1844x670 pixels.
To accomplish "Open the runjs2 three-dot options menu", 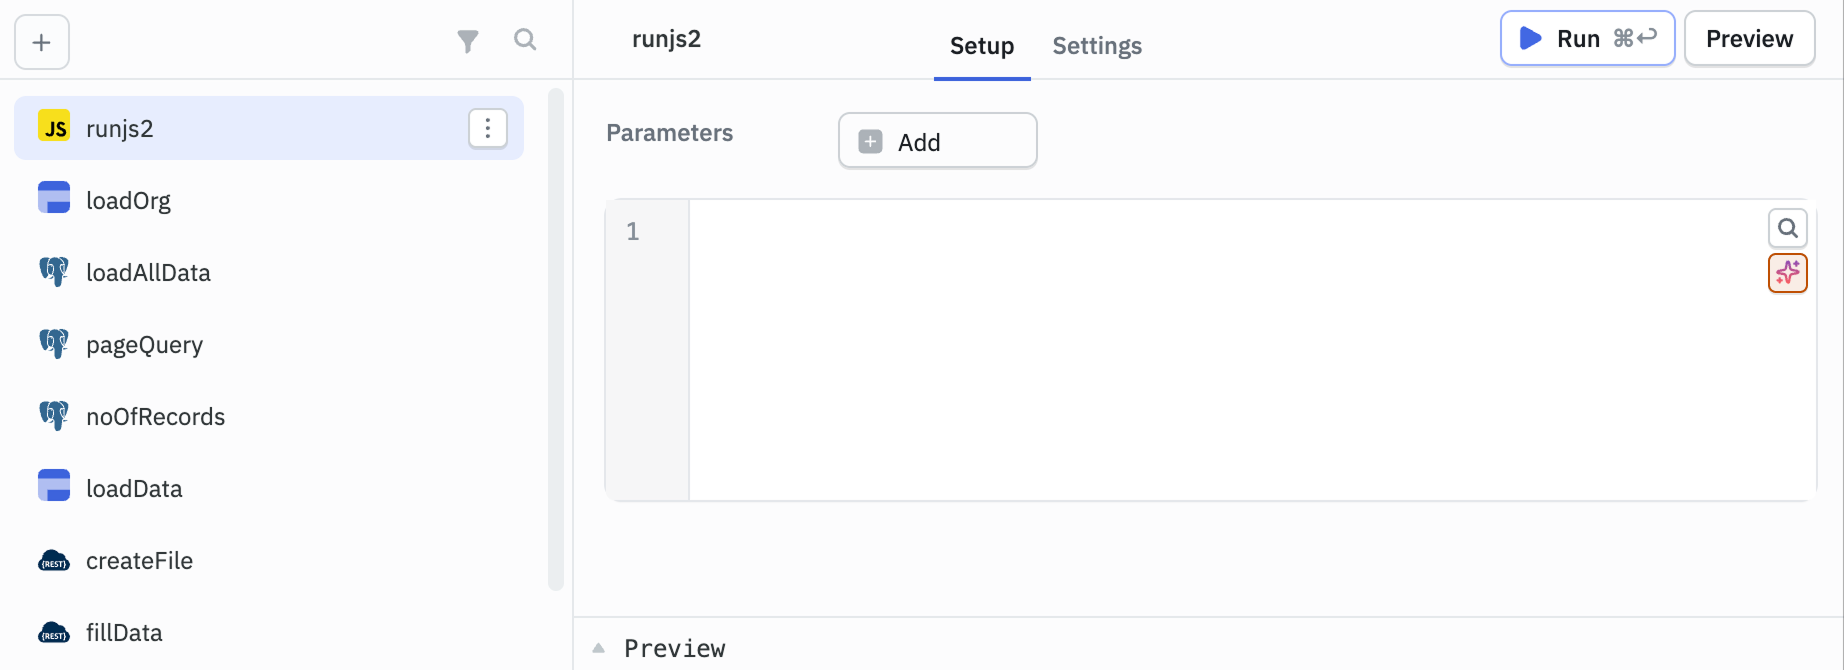I will coord(488,128).
